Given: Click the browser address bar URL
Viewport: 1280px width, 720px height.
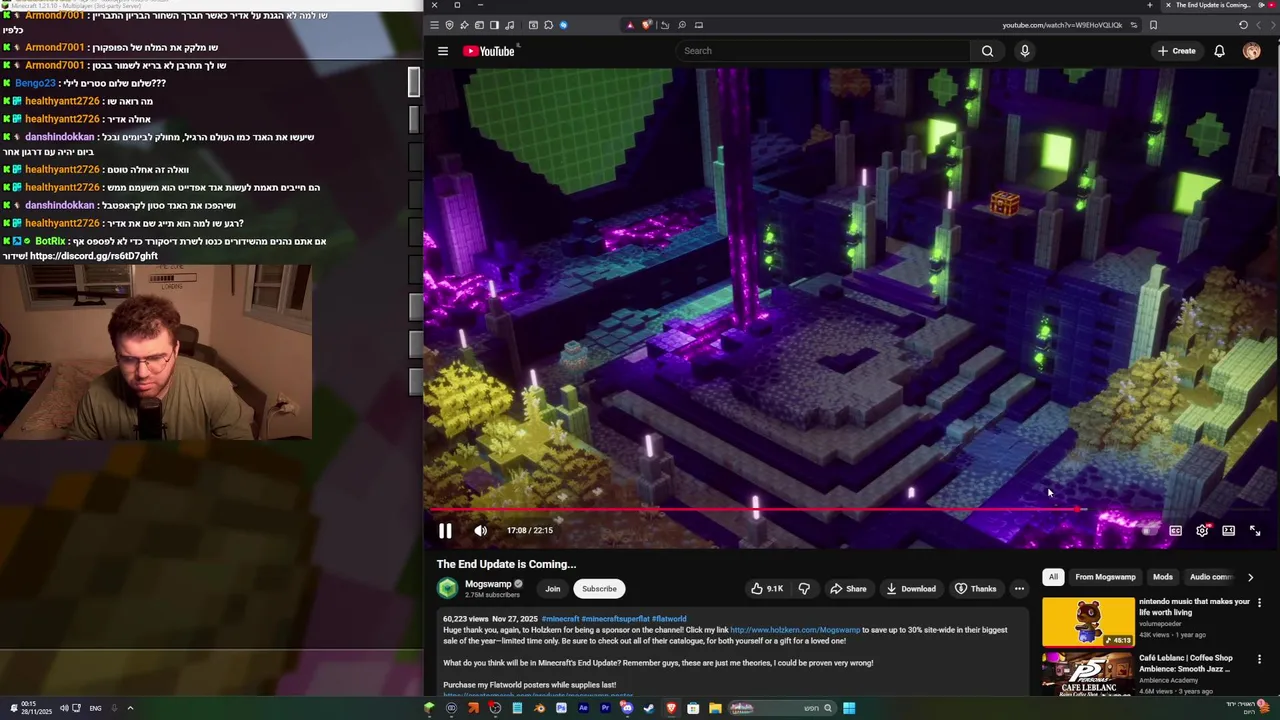Looking at the screenshot, I should (x=1062, y=25).
